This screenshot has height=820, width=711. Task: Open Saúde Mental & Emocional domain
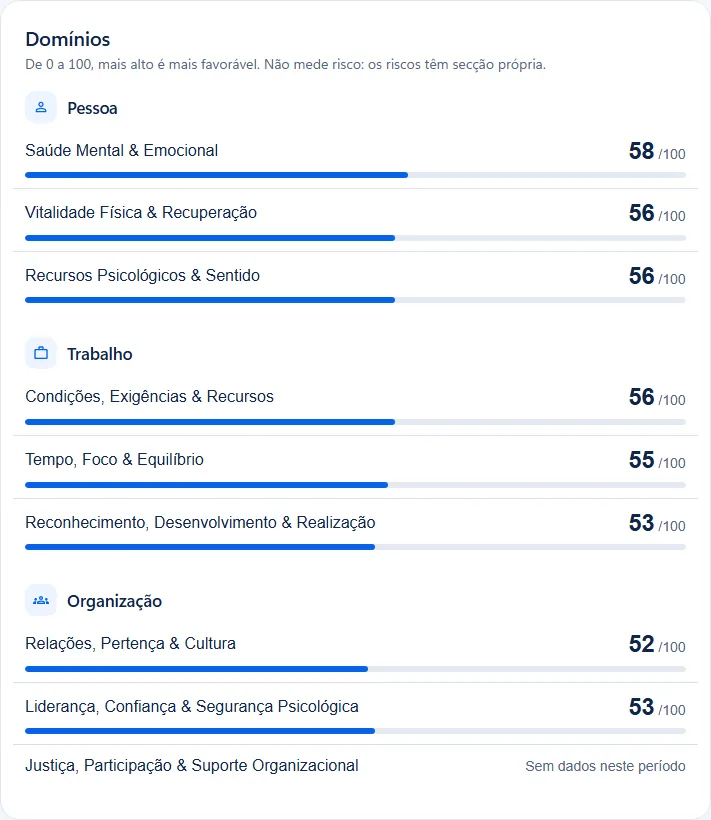click(356, 158)
